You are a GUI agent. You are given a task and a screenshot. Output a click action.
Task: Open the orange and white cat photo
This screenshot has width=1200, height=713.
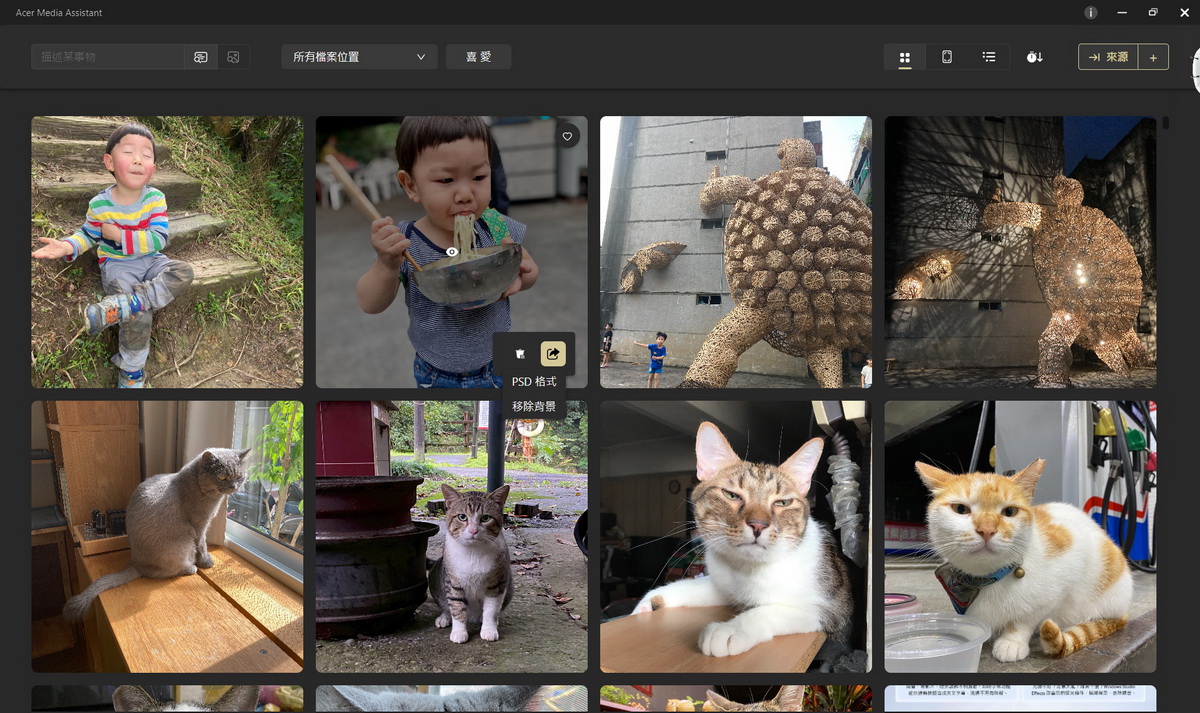click(x=1020, y=537)
